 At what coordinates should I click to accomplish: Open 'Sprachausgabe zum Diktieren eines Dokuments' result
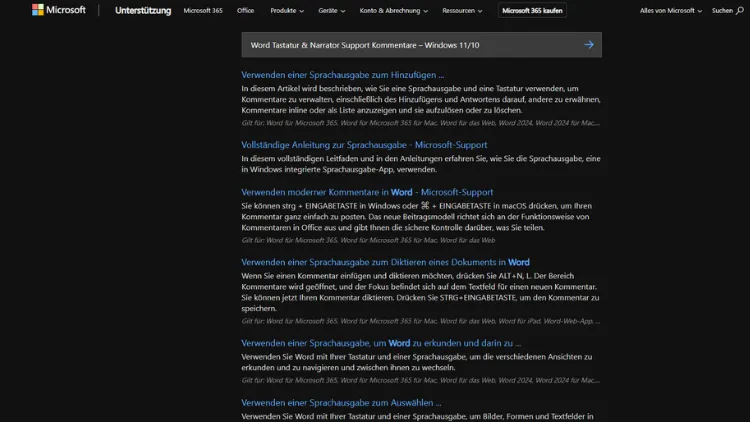[385, 262]
